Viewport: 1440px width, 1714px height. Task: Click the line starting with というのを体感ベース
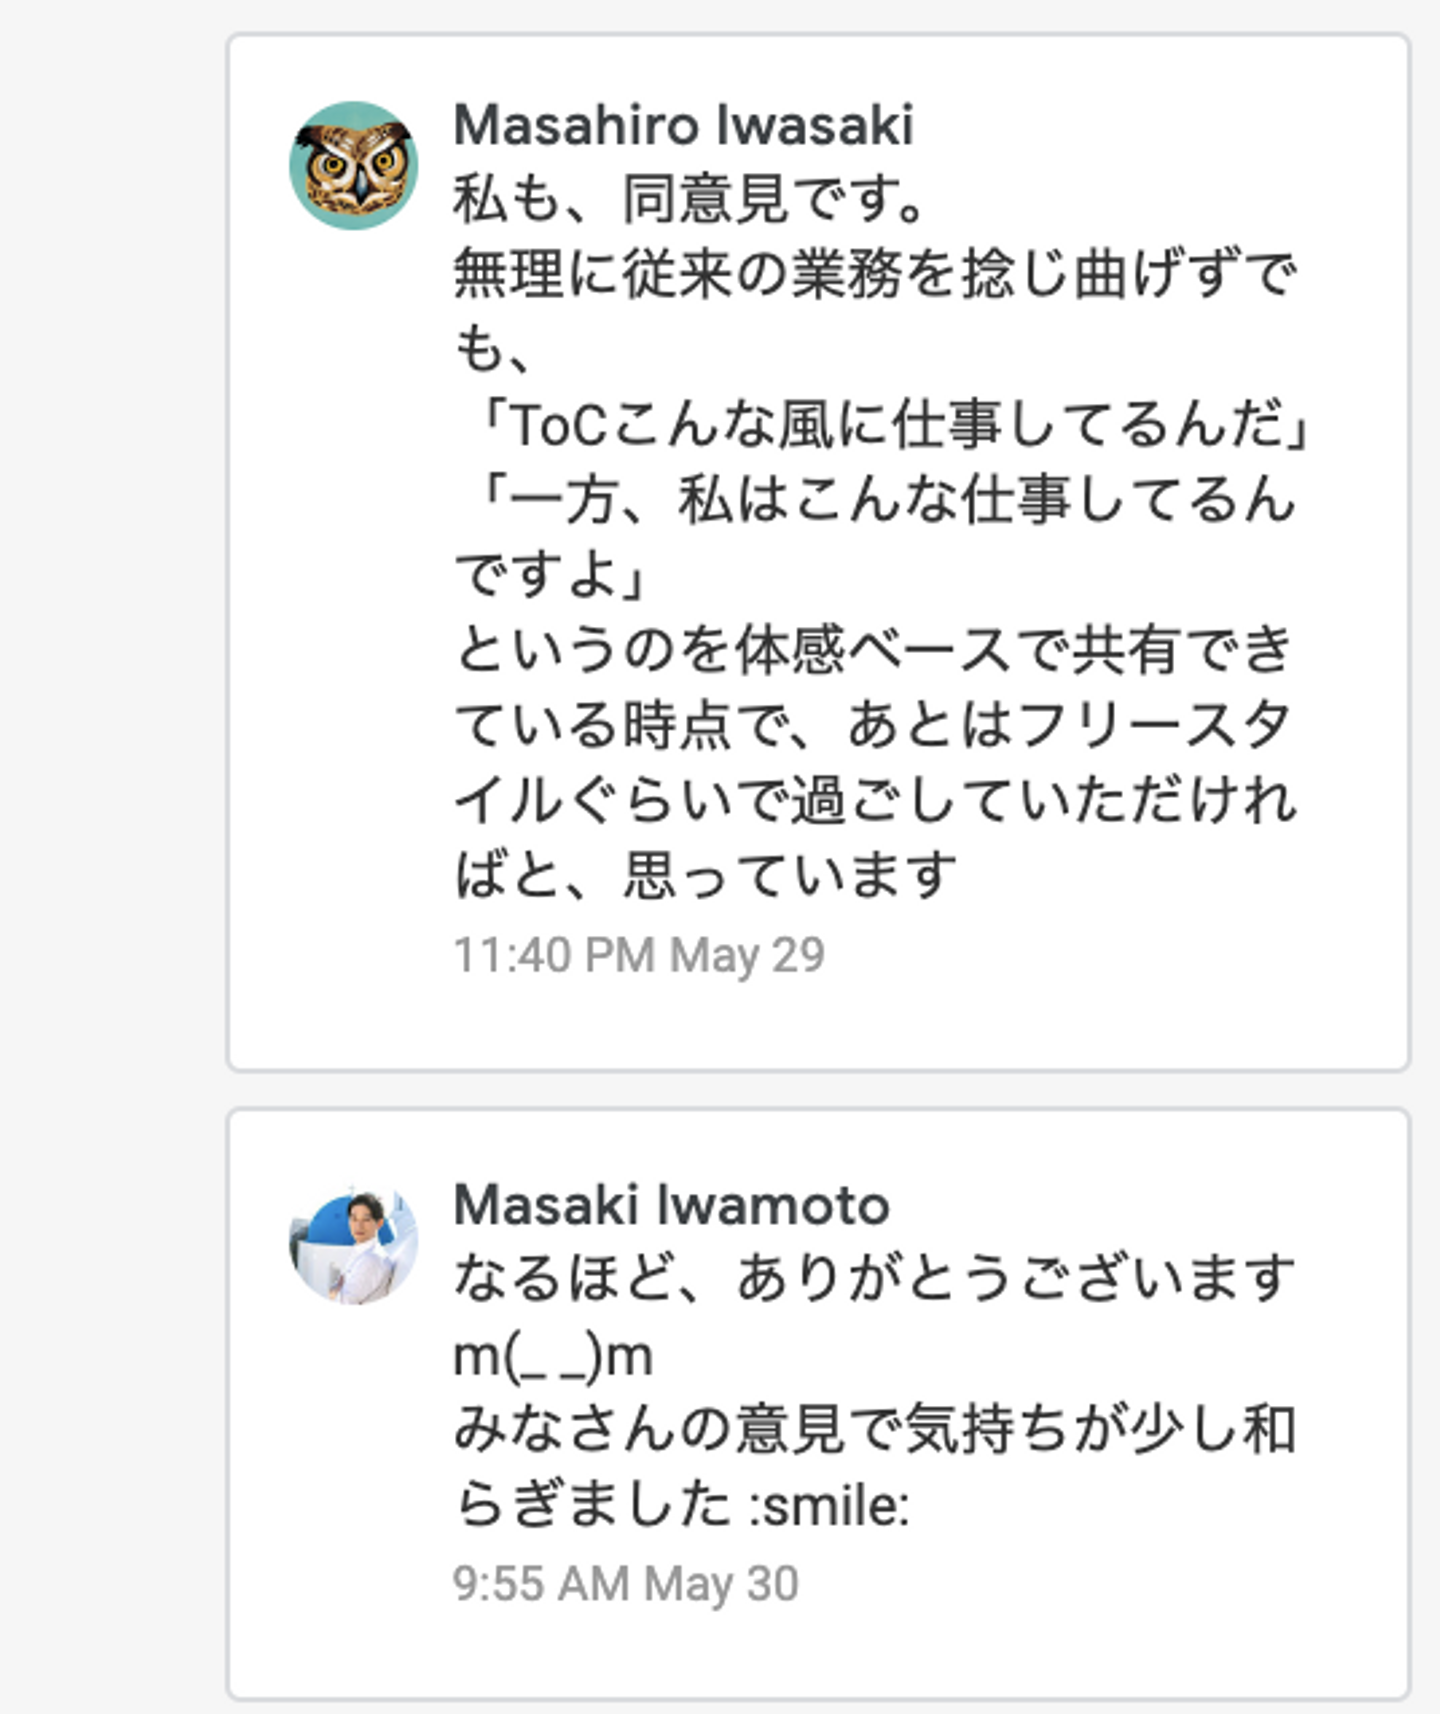pos(874,650)
